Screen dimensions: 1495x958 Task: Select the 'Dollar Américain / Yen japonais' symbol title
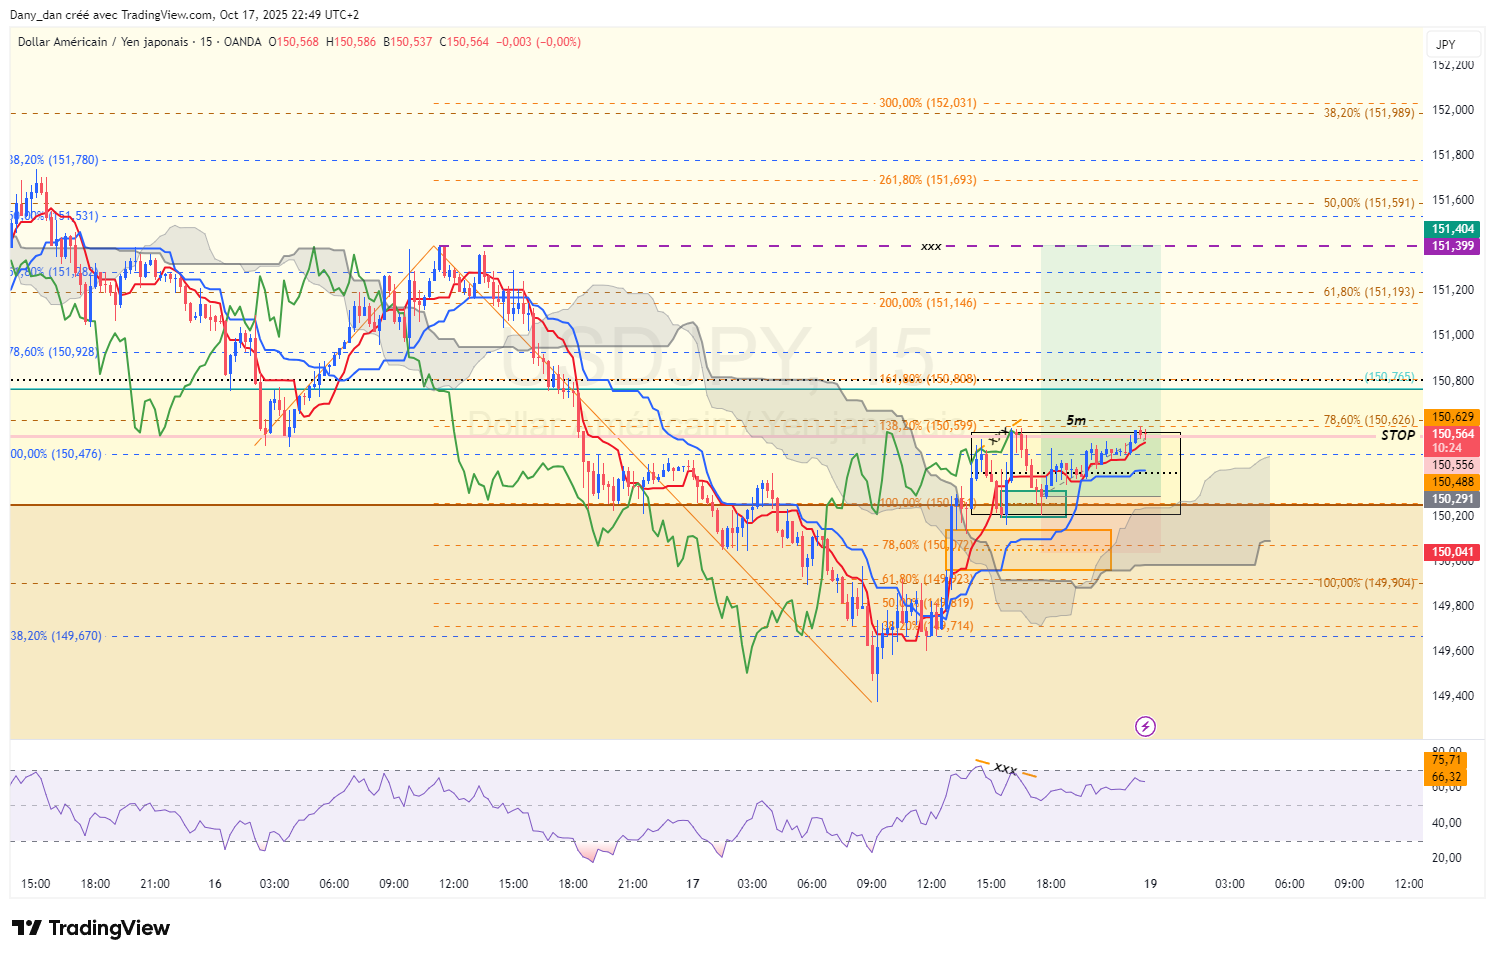pos(103,42)
